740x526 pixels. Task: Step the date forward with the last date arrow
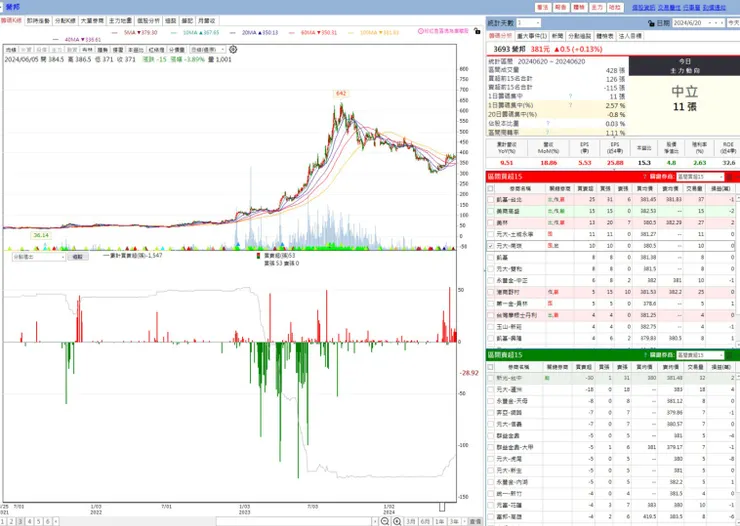pyautogui.click(x=722, y=23)
